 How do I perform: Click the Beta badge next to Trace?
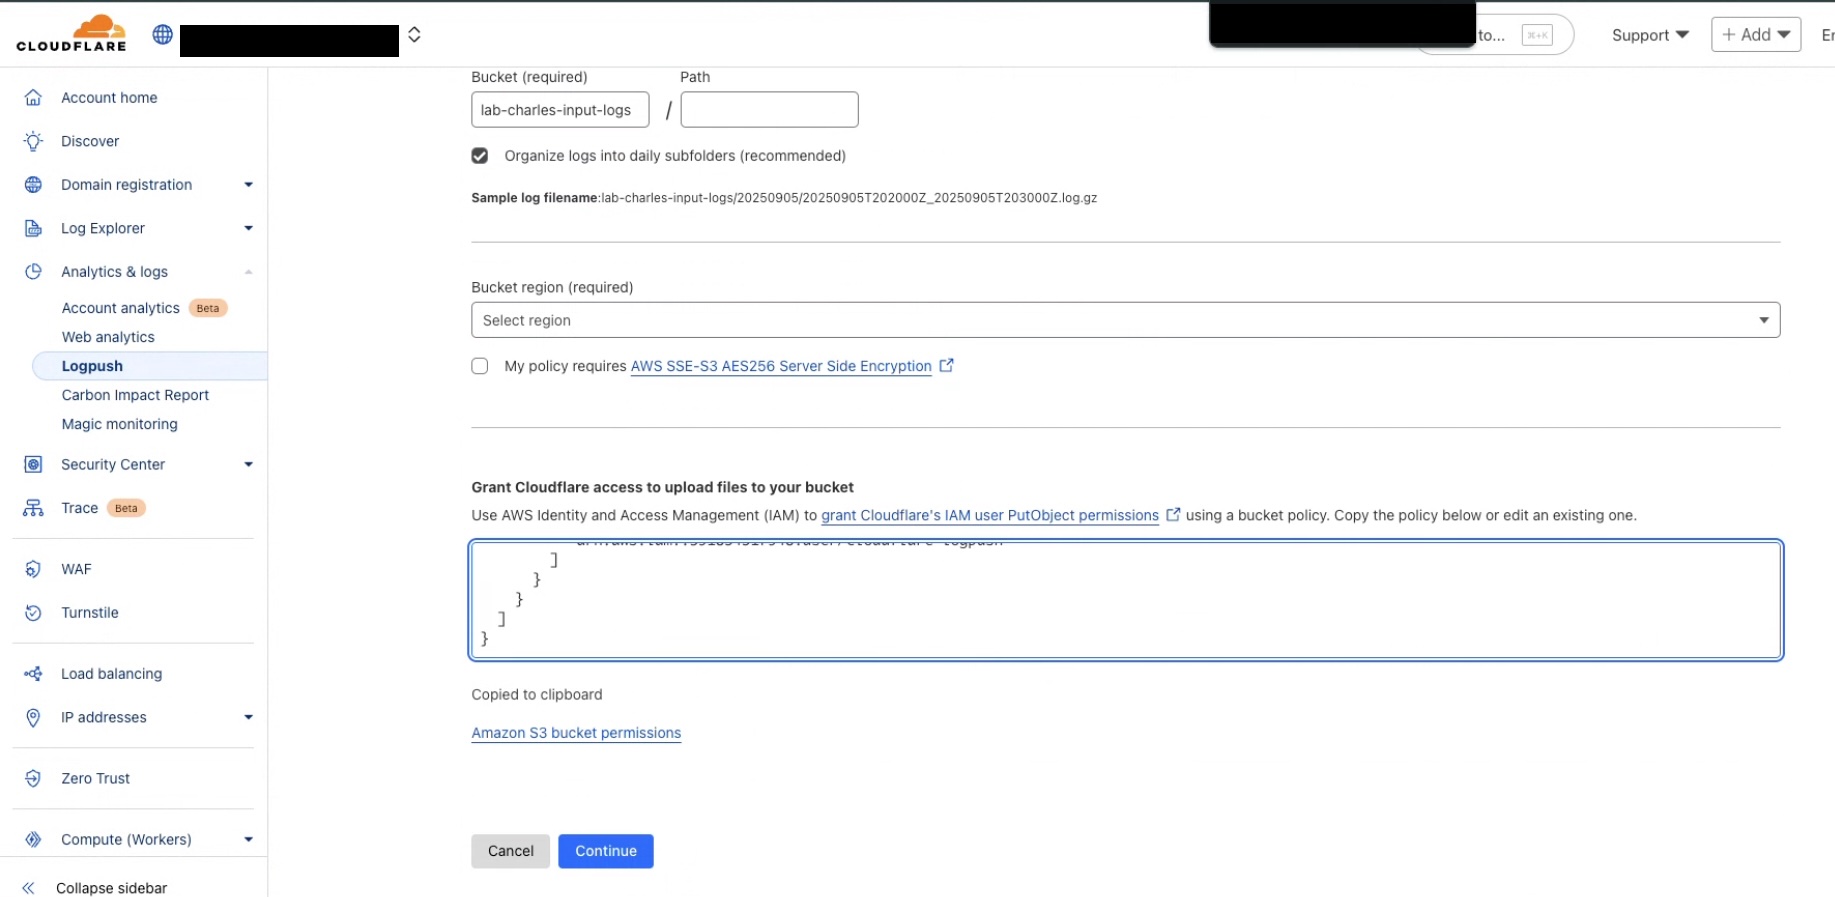pos(126,508)
